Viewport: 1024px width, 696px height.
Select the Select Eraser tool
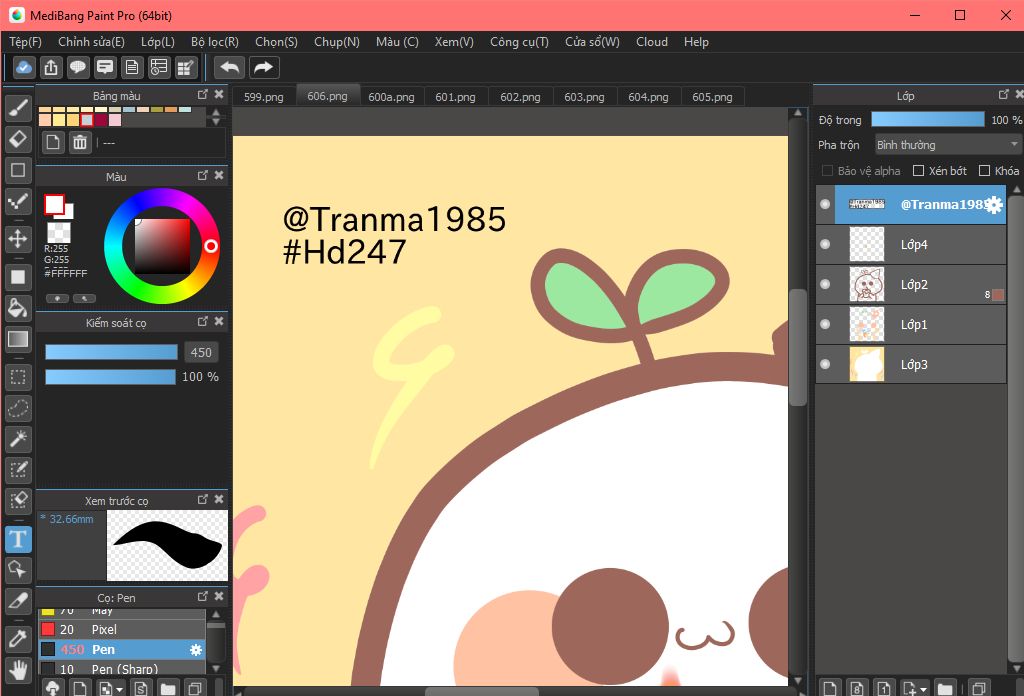coord(18,501)
